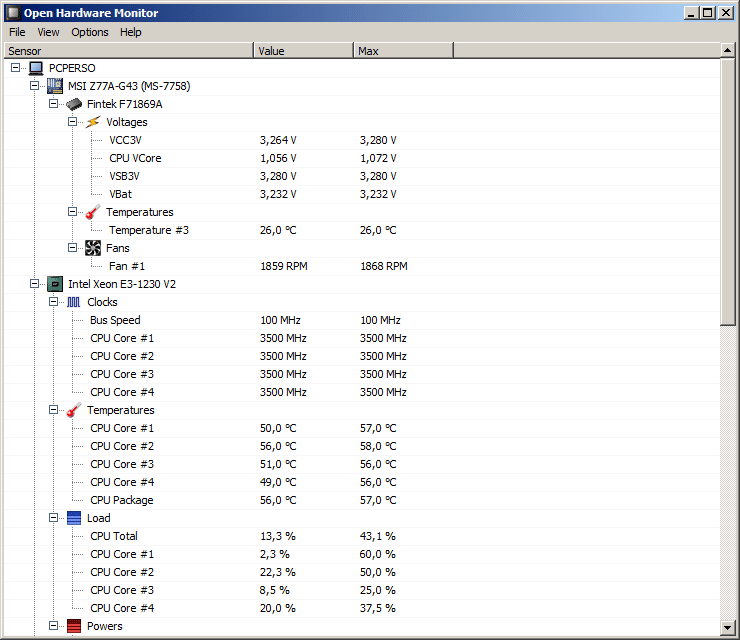
Task: Click the Open Hardware Monitor title bar icon
Action: coord(13,13)
